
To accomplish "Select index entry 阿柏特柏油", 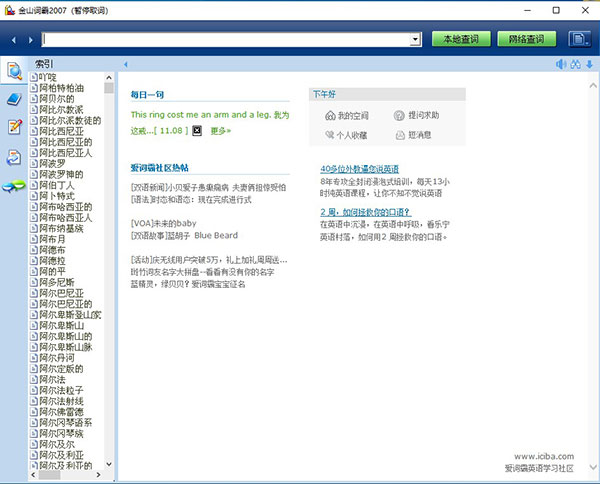I will (61, 88).
